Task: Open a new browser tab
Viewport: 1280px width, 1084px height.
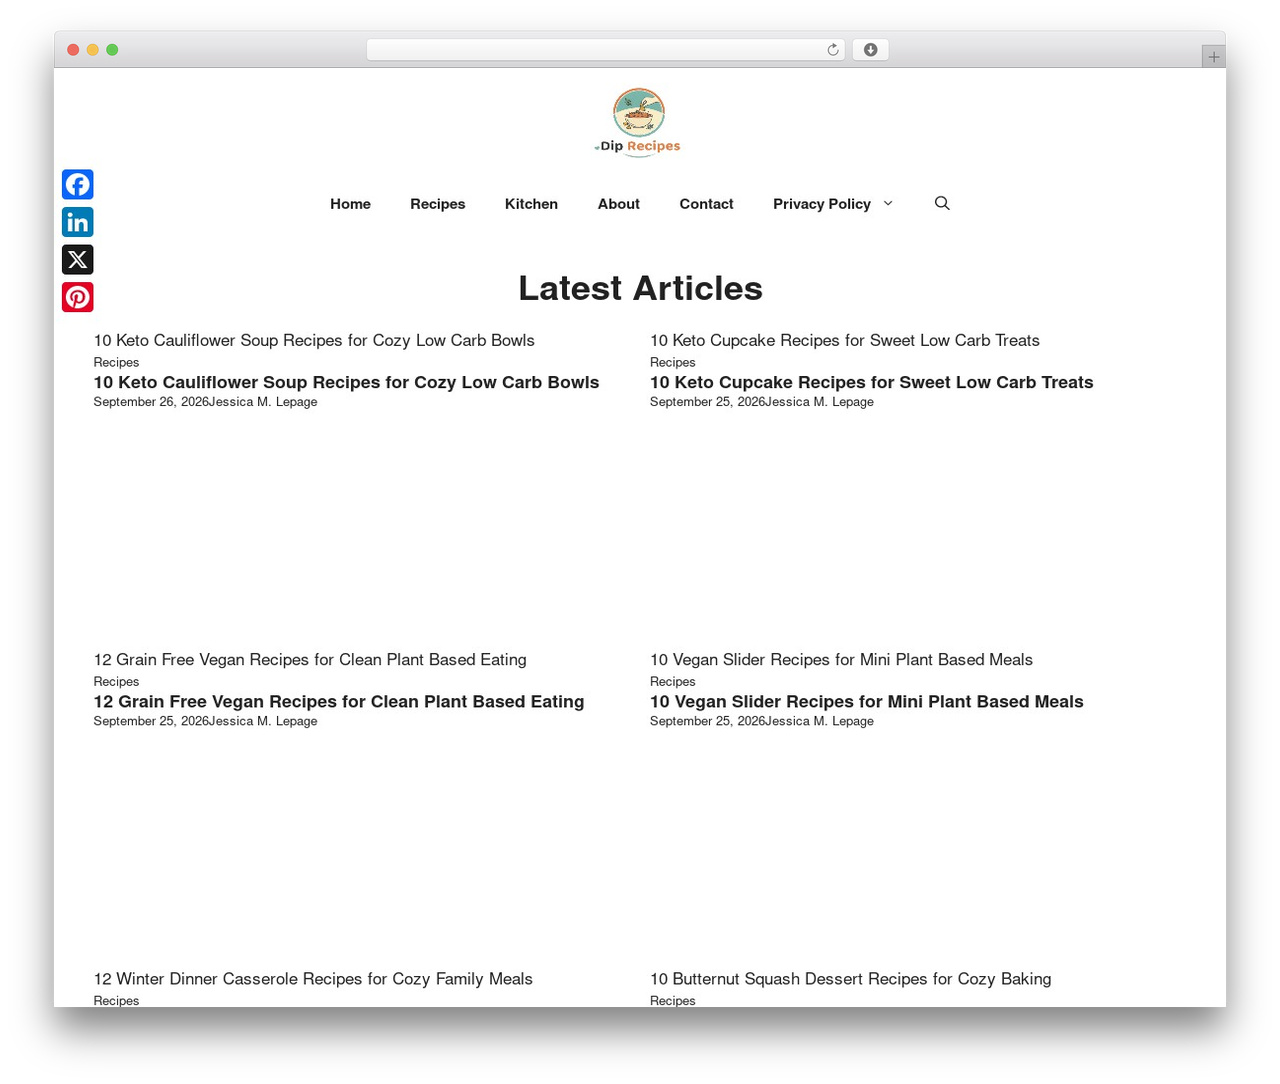Action: click(x=1213, y=57)
